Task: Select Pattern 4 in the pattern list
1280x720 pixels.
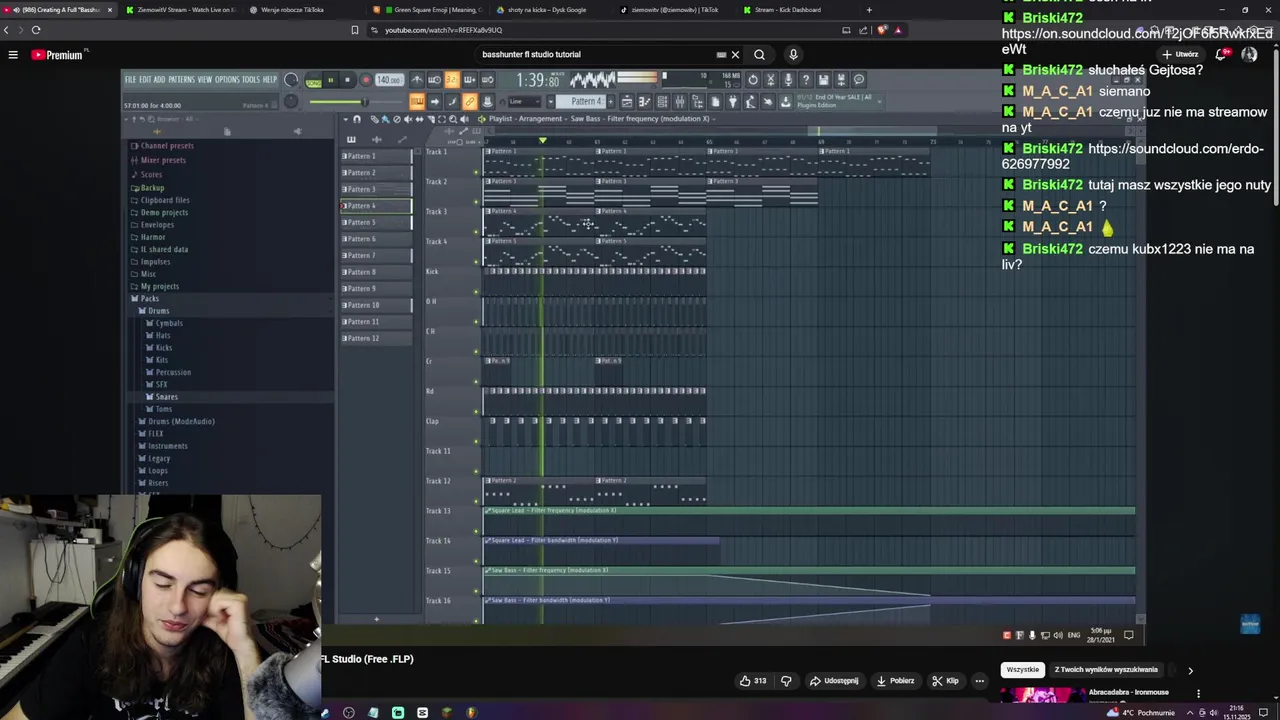Action: (376, 206)
